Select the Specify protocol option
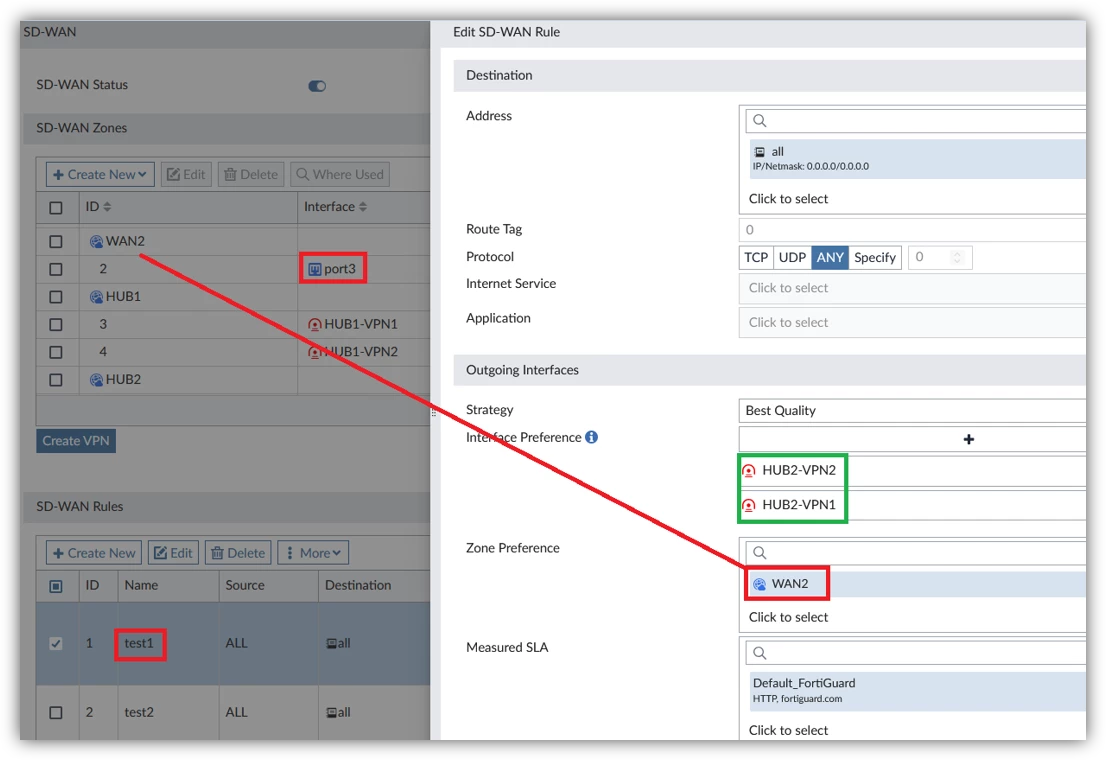This screenshot has height=760, width=1106. [875, 258]
